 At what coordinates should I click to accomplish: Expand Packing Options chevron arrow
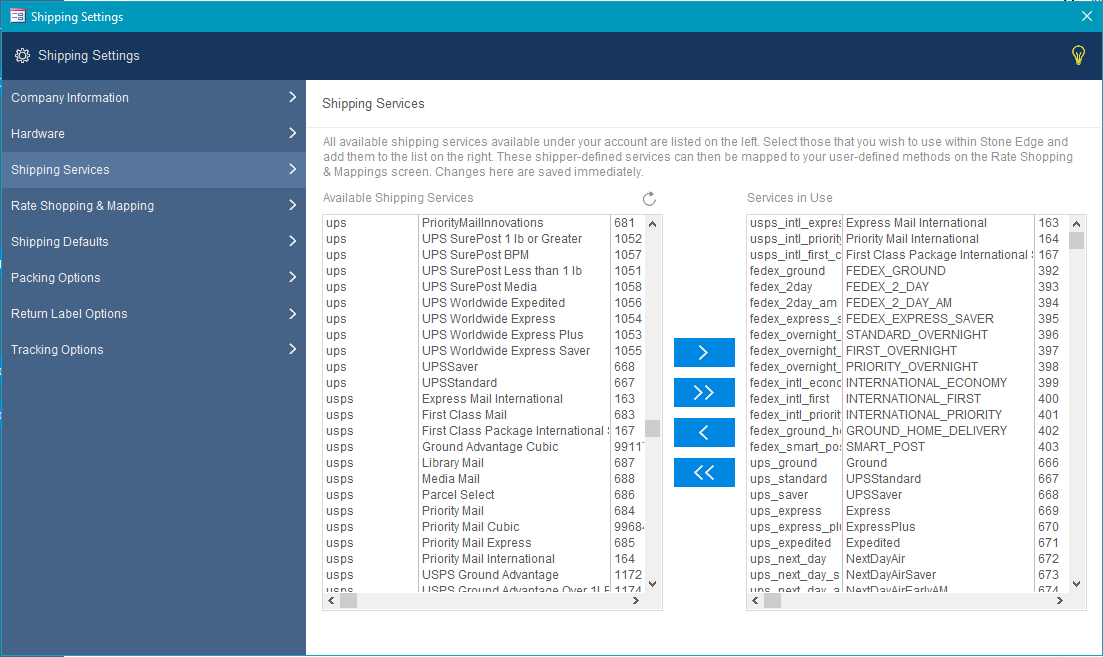pos(293,276)
